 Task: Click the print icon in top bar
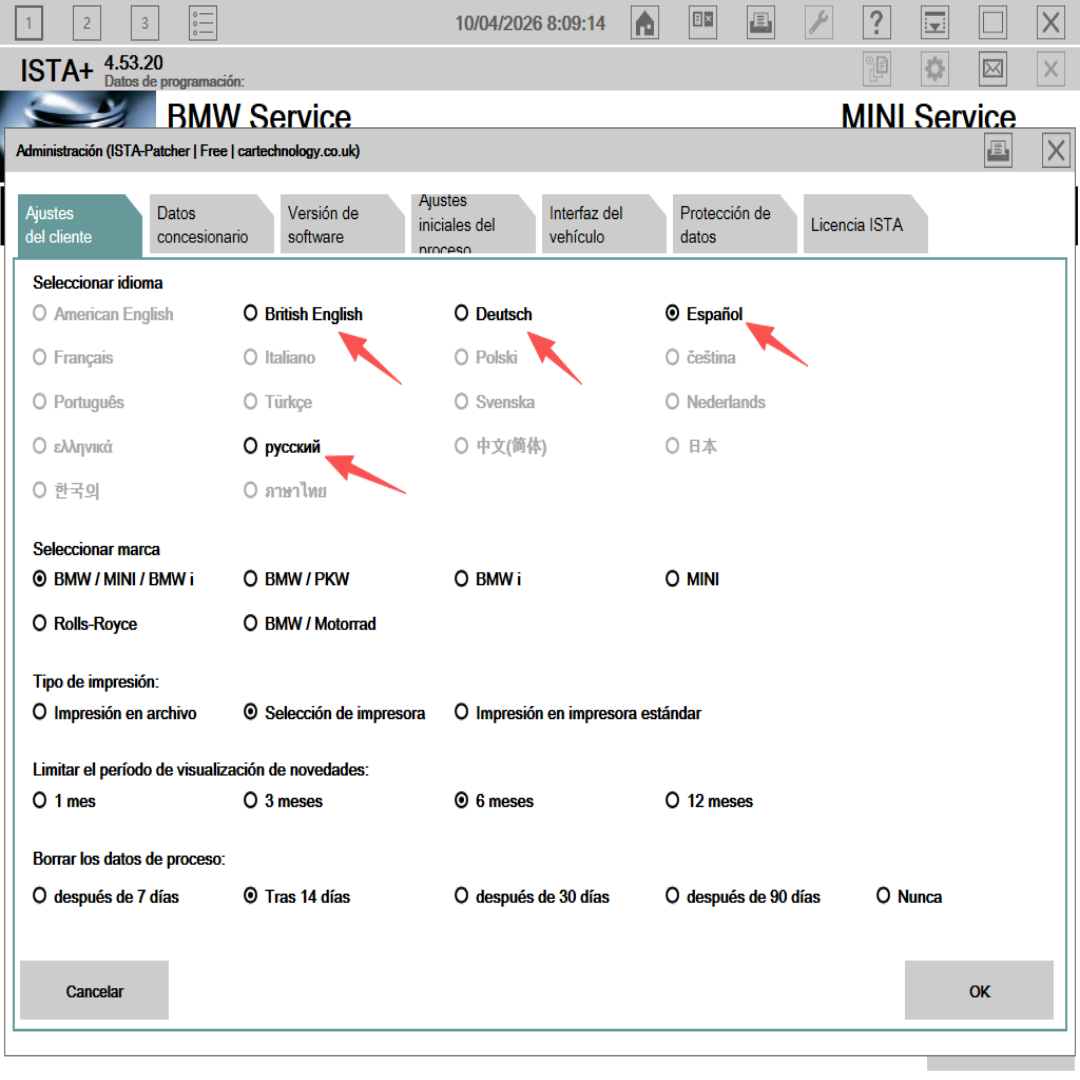coord(760,23)
